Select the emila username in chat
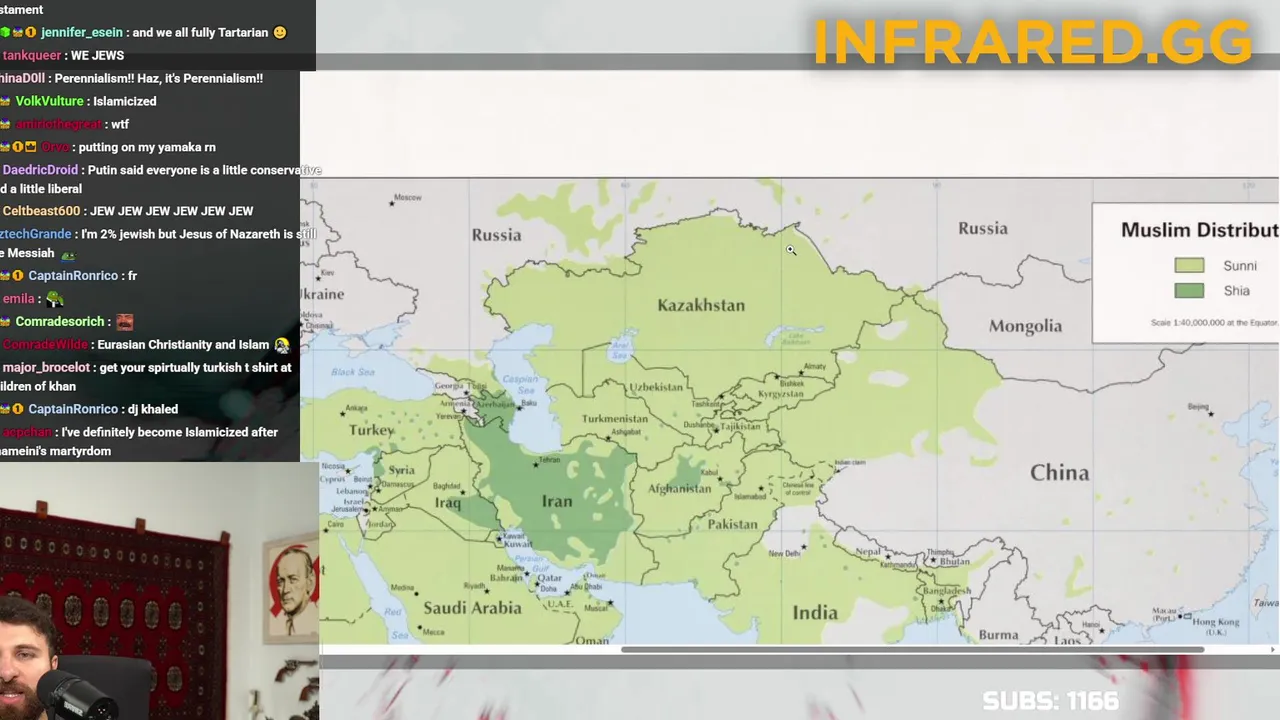 click(18, 299)
